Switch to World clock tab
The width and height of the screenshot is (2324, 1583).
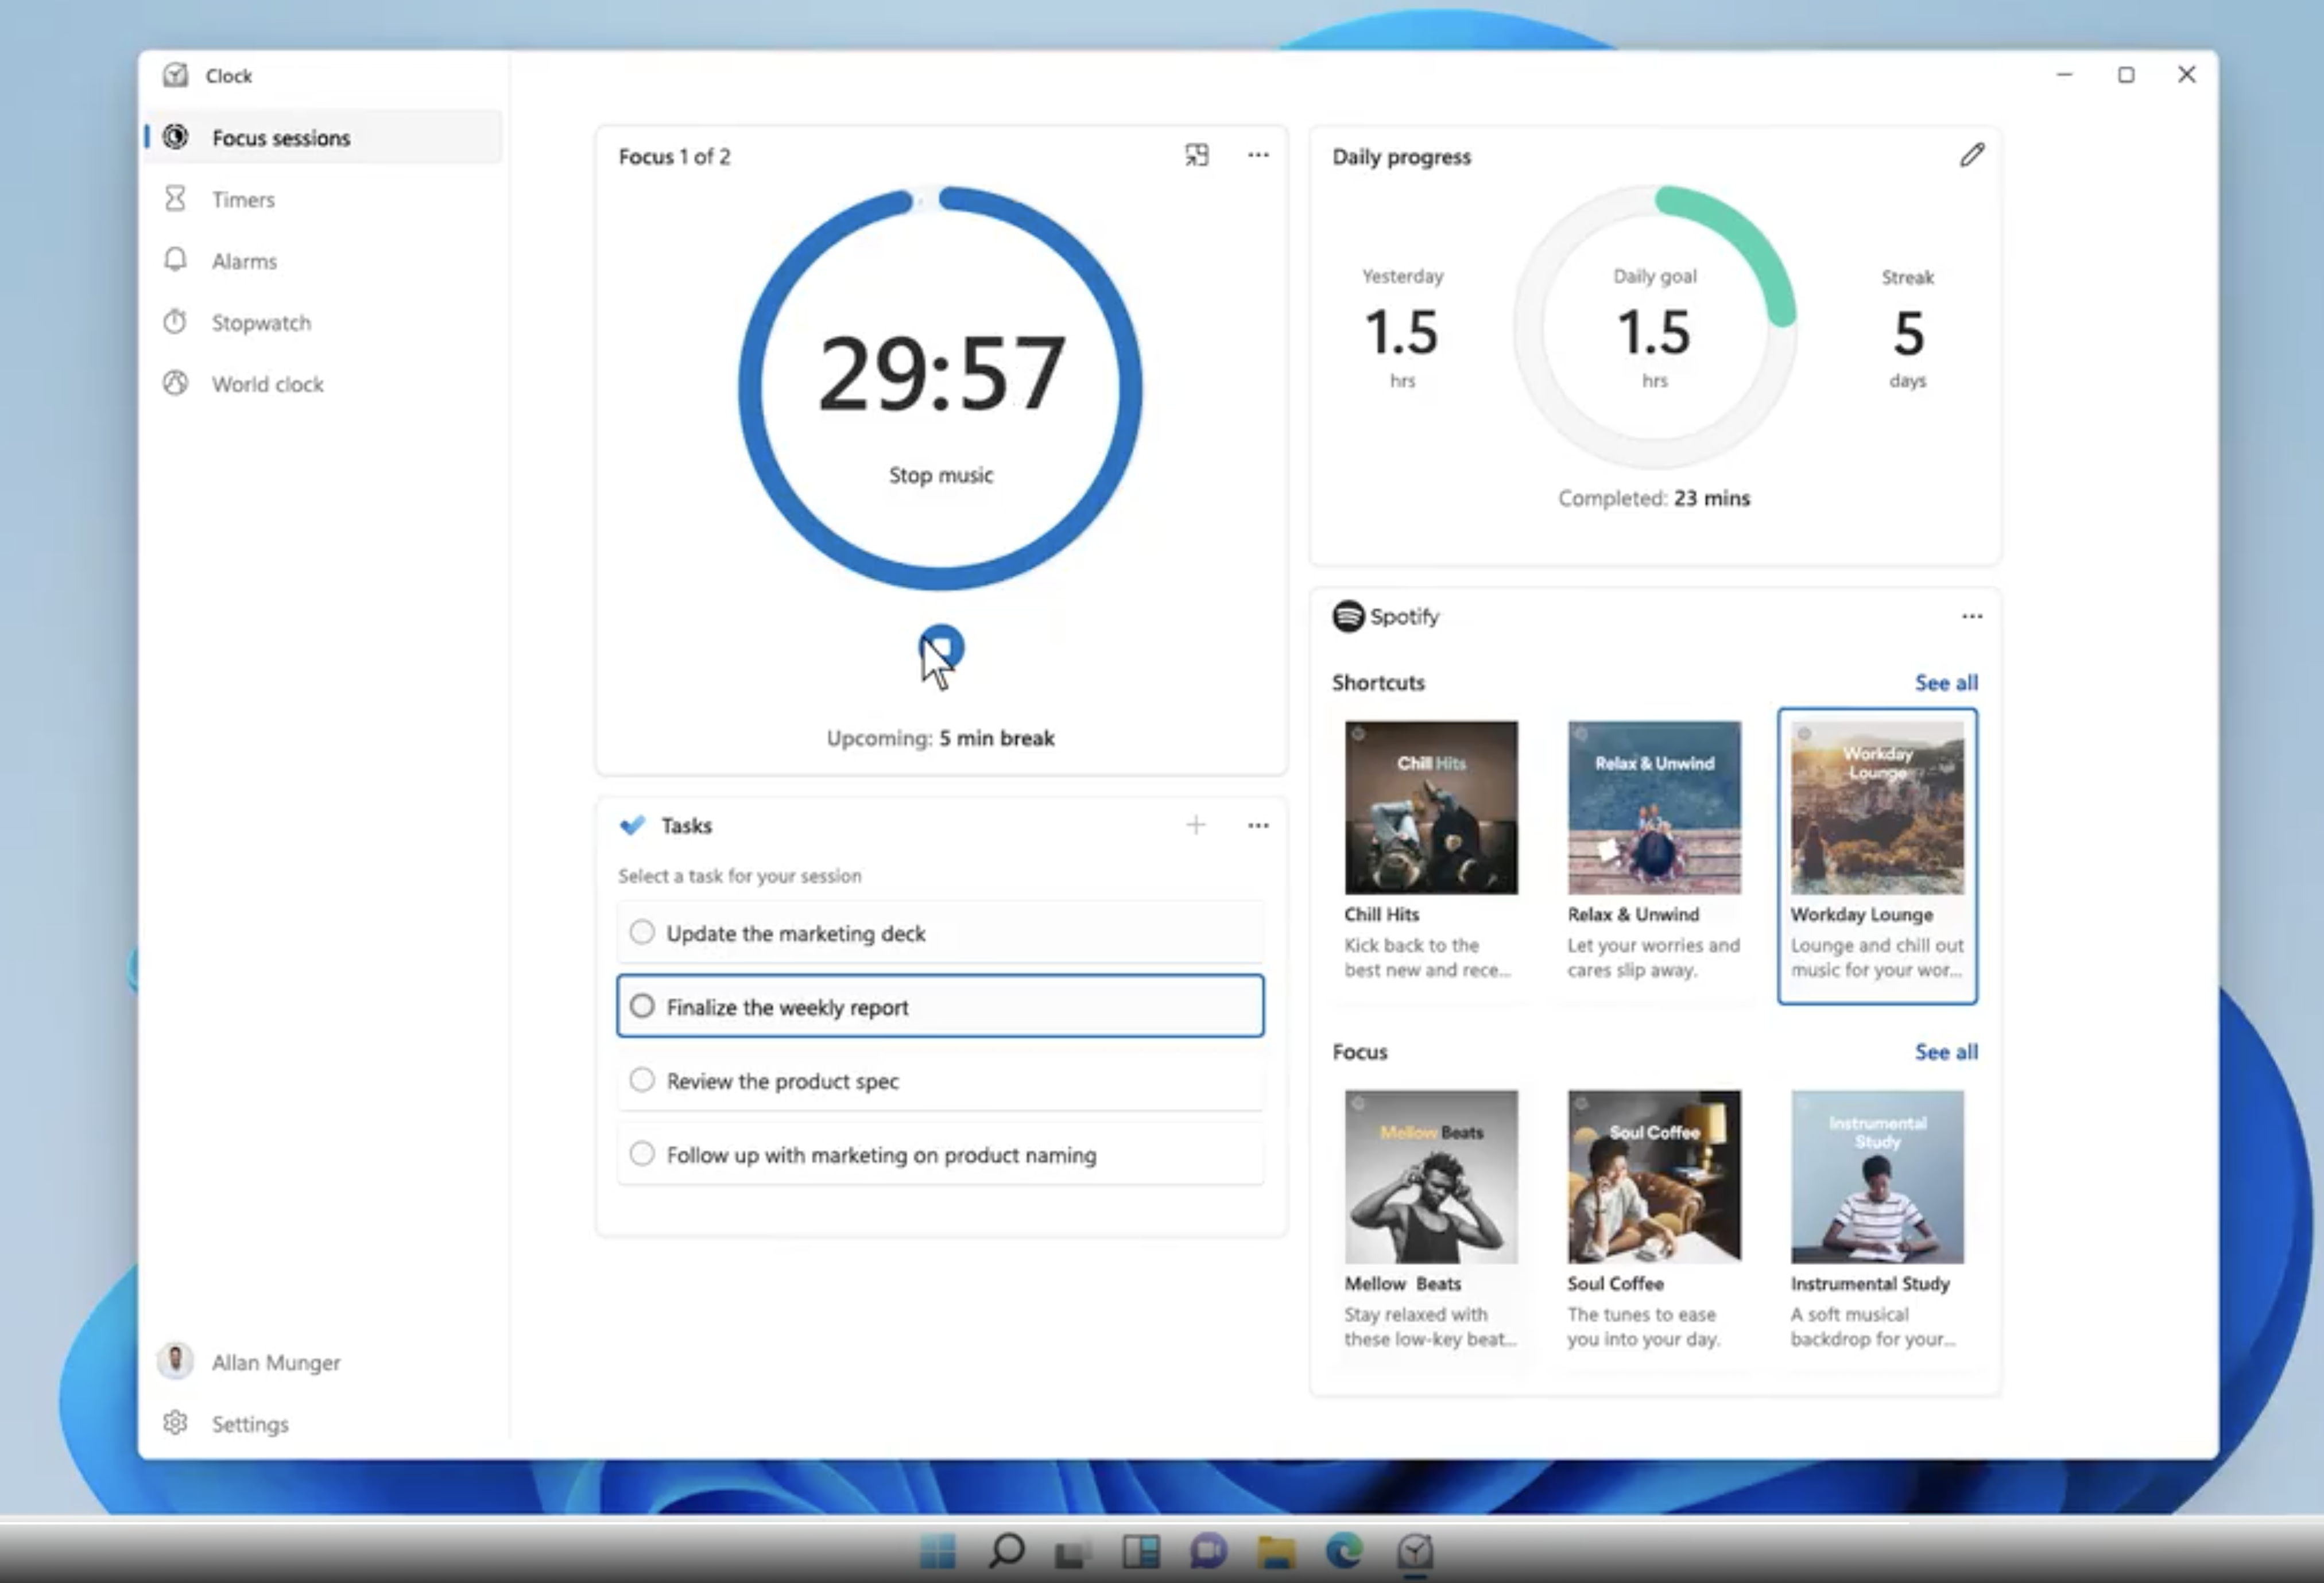point(266,384)
